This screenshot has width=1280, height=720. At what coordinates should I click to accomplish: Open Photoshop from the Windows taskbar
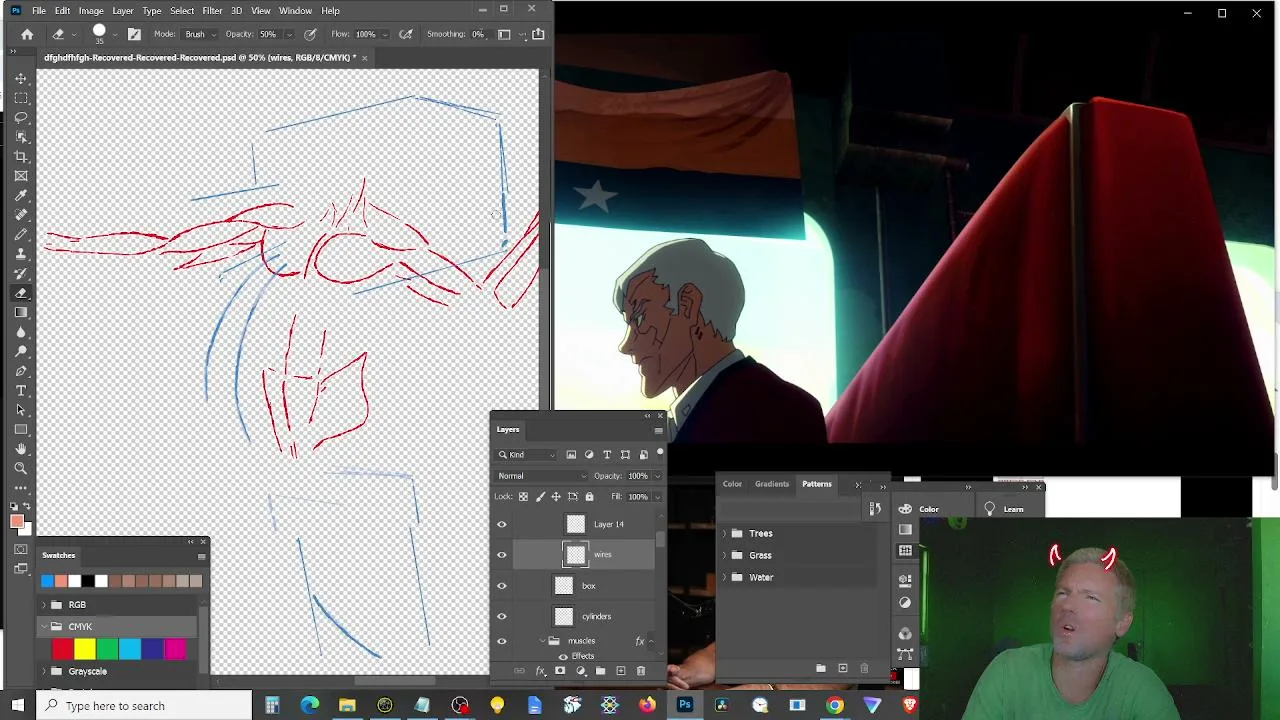coord(685,706)
